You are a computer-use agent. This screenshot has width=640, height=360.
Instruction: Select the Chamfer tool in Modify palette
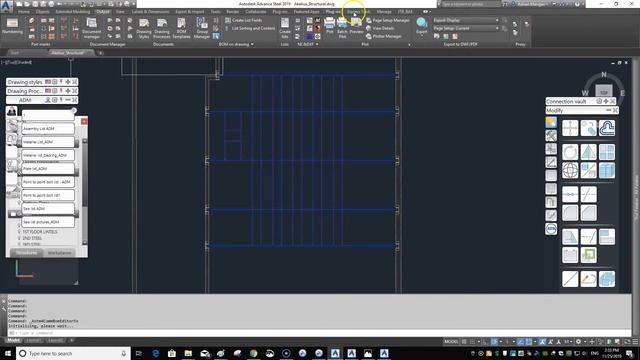pos(588,213)
